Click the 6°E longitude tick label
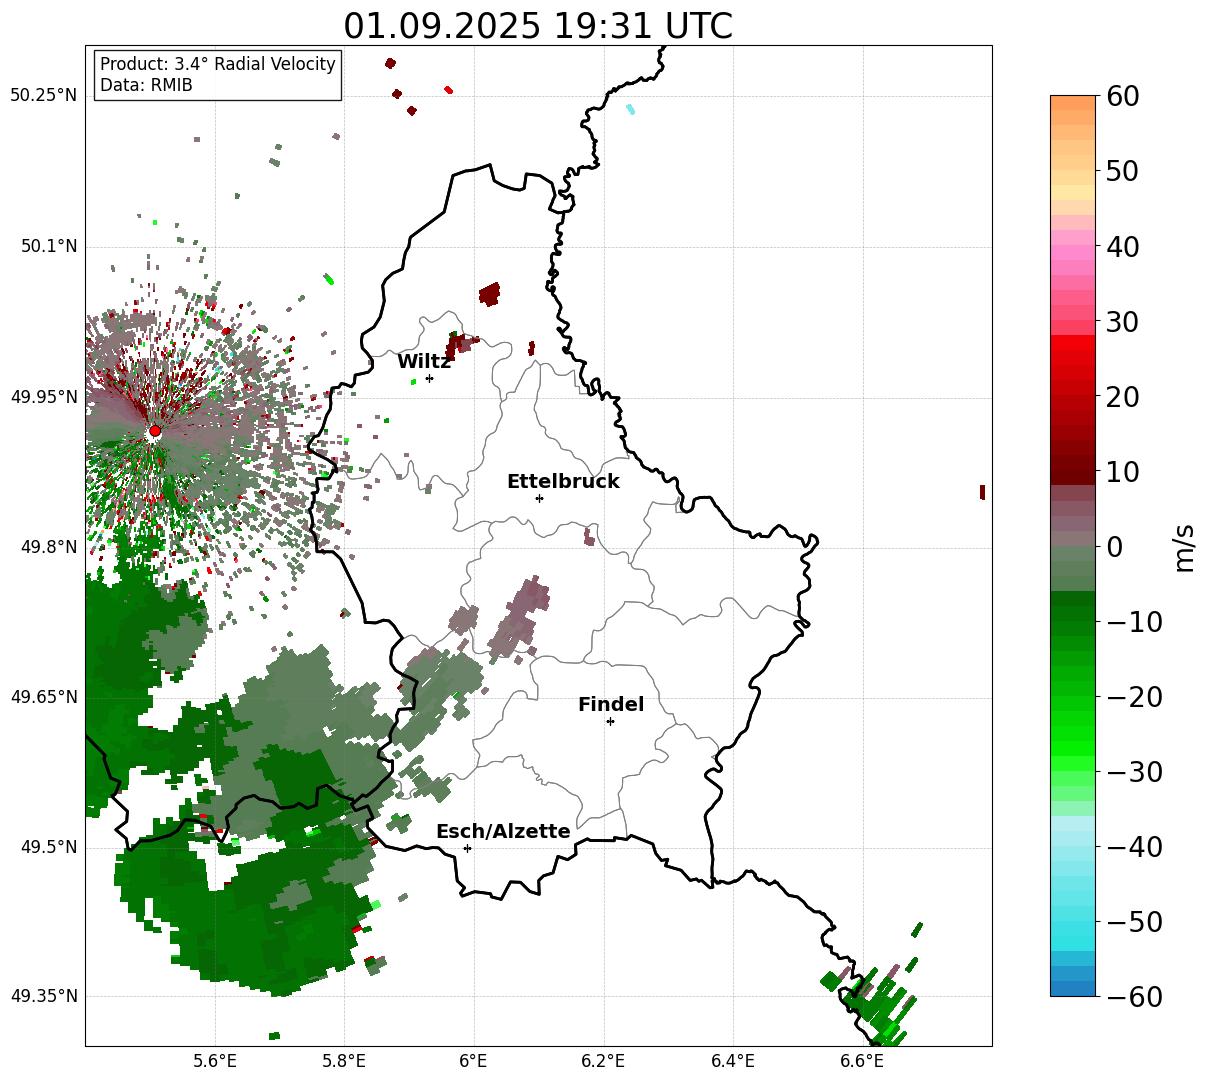The image size is (1207, 1081). 474,1061
